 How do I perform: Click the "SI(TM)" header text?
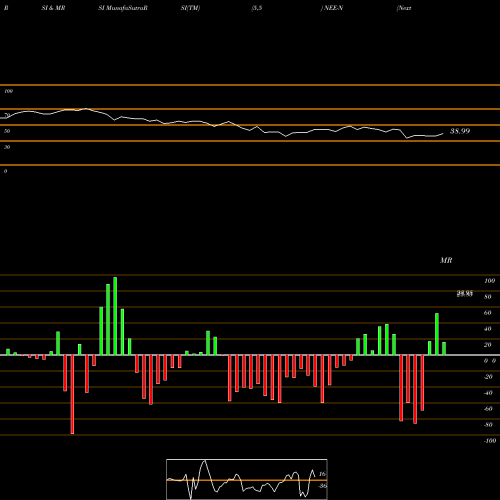pos(190,8)
